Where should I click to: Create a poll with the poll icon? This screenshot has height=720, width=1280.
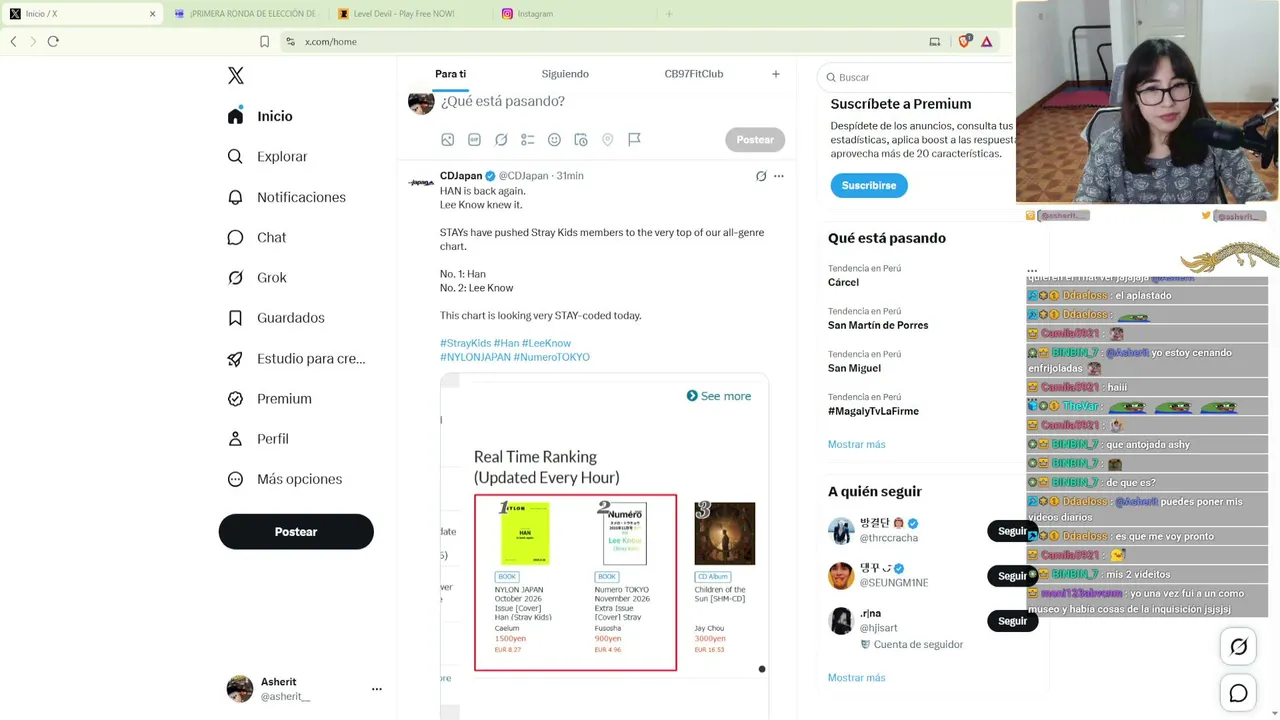click(x=528, y=140)
